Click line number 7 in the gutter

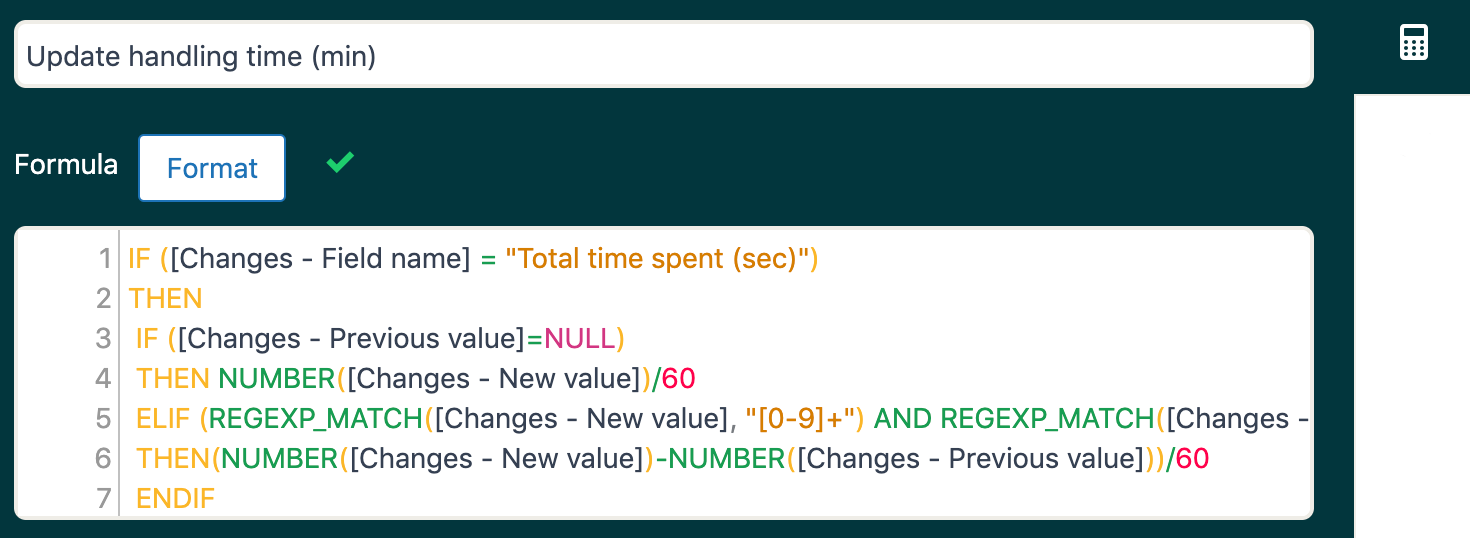pyautogui.click(x=105, y=499)
